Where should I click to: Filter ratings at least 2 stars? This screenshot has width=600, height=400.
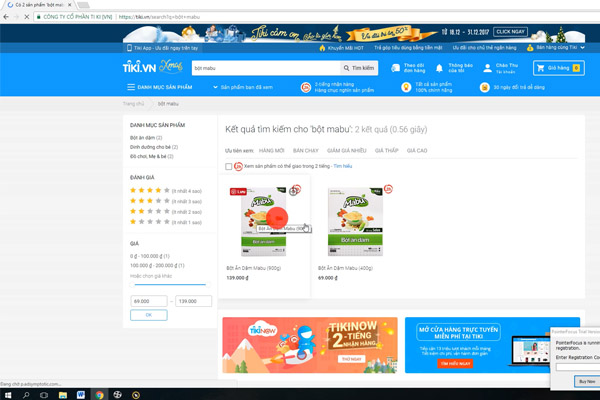coord(166,211)
